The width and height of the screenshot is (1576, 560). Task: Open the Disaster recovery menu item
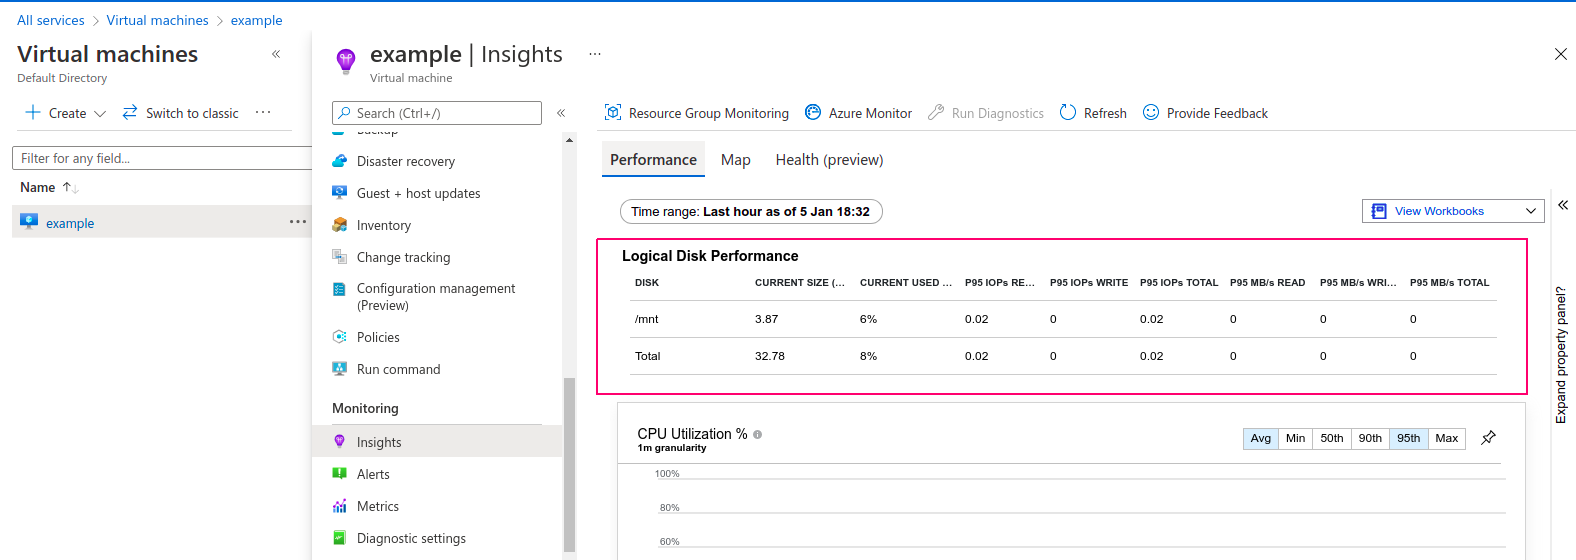click(406, 161)
